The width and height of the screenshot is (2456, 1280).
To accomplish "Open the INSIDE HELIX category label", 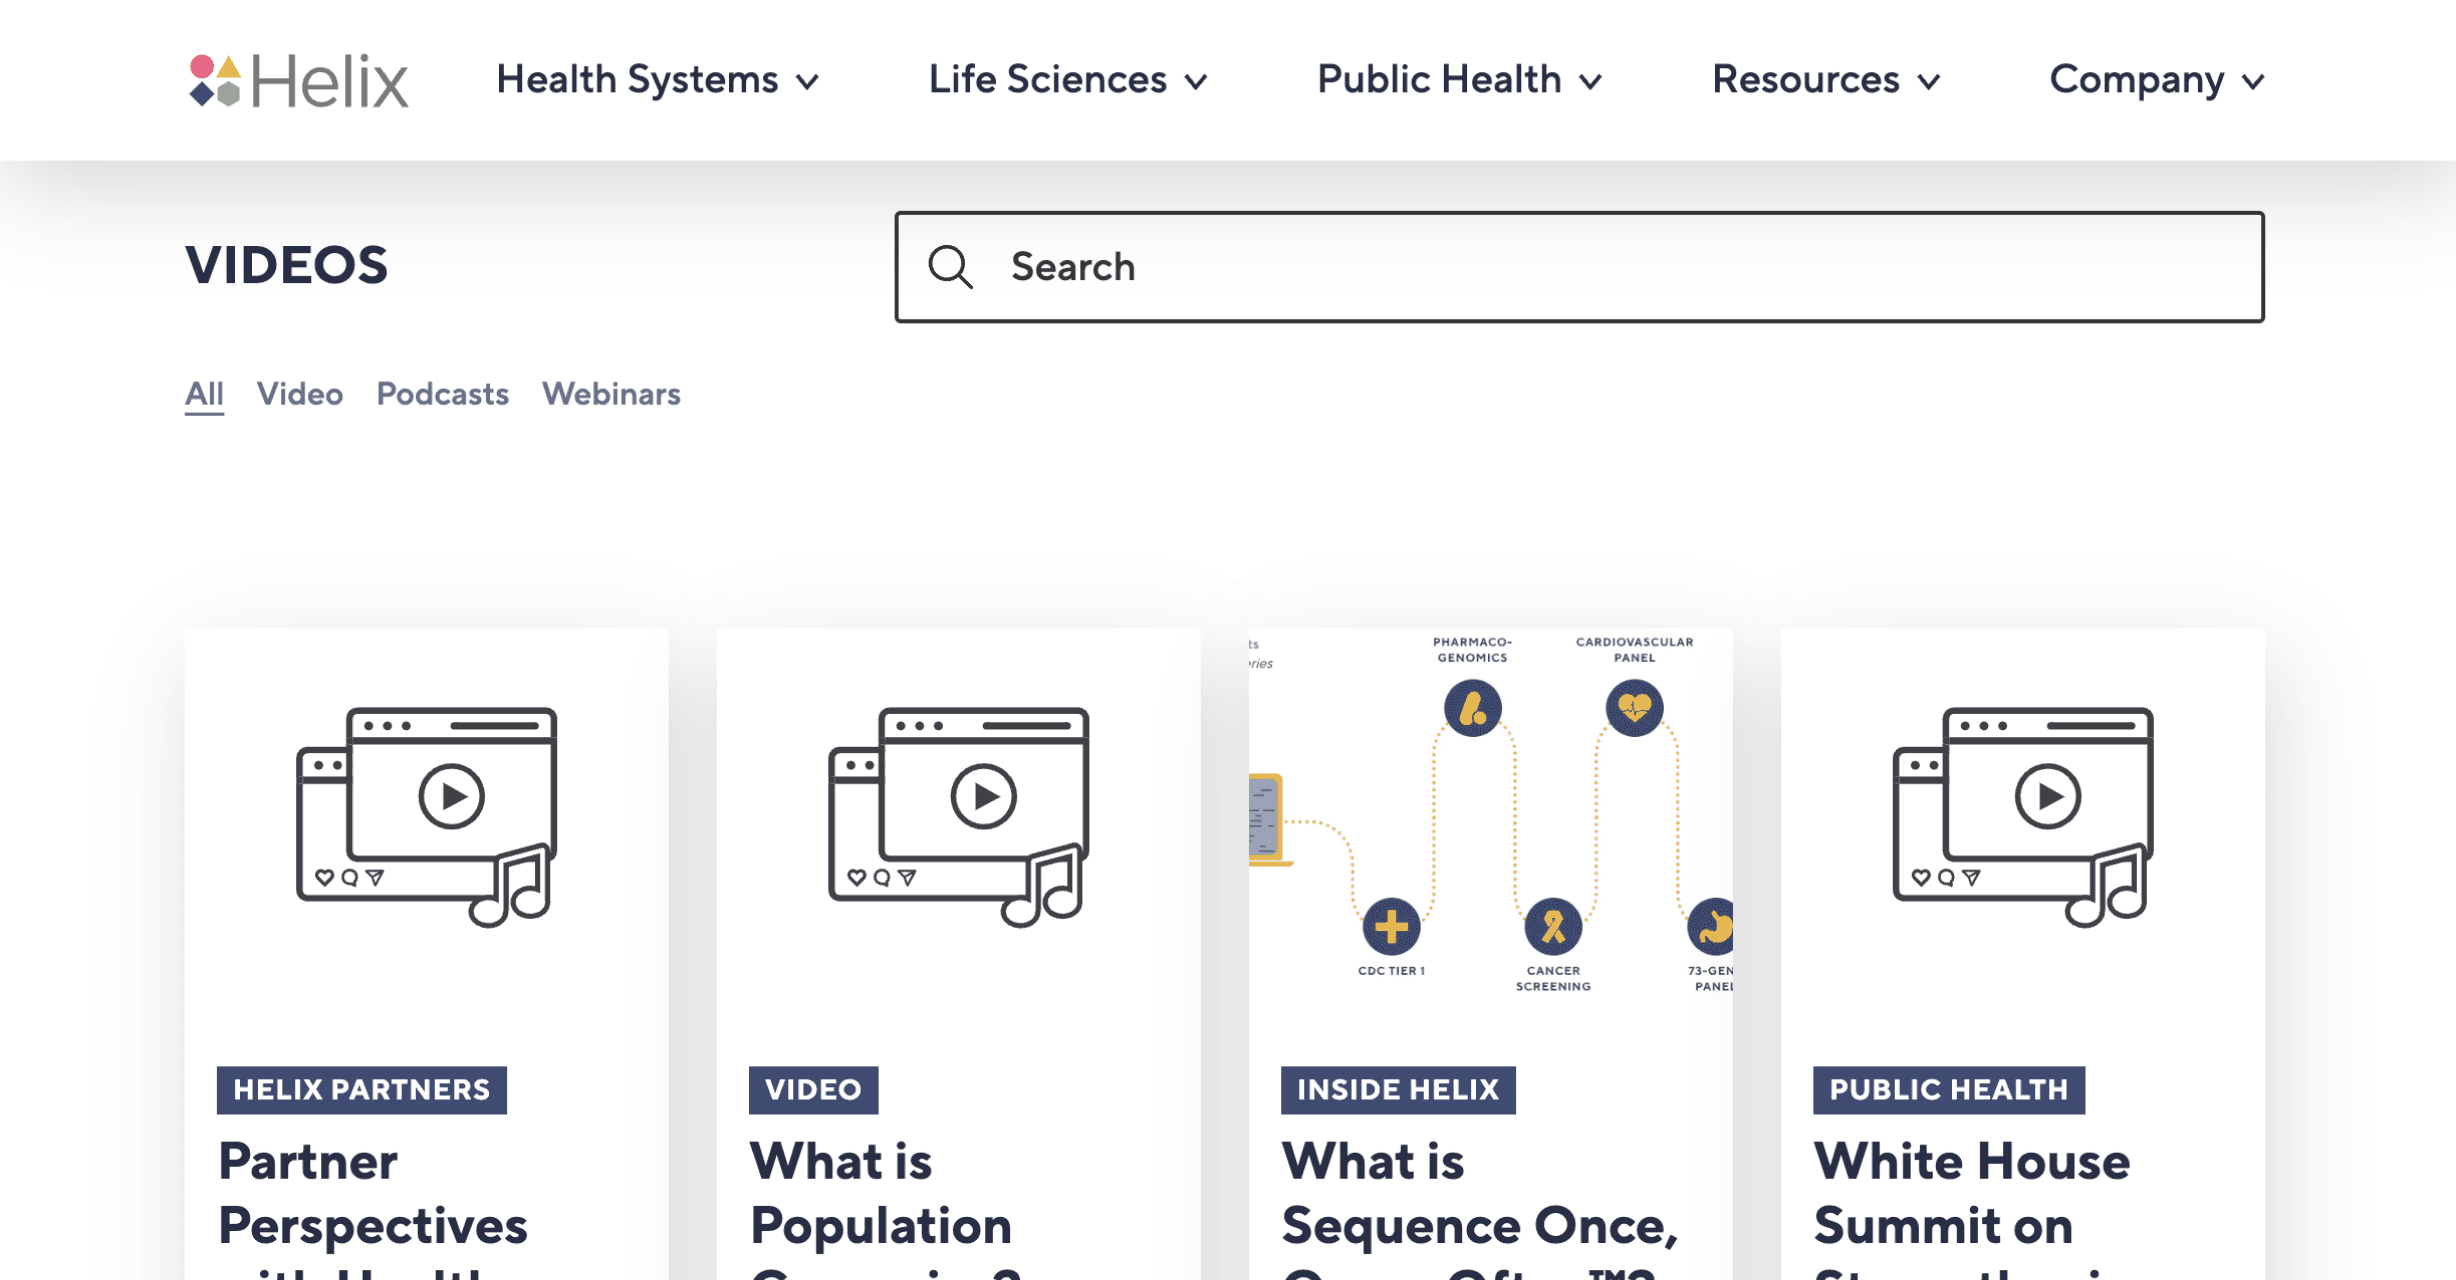I will click(1397, 1089).
